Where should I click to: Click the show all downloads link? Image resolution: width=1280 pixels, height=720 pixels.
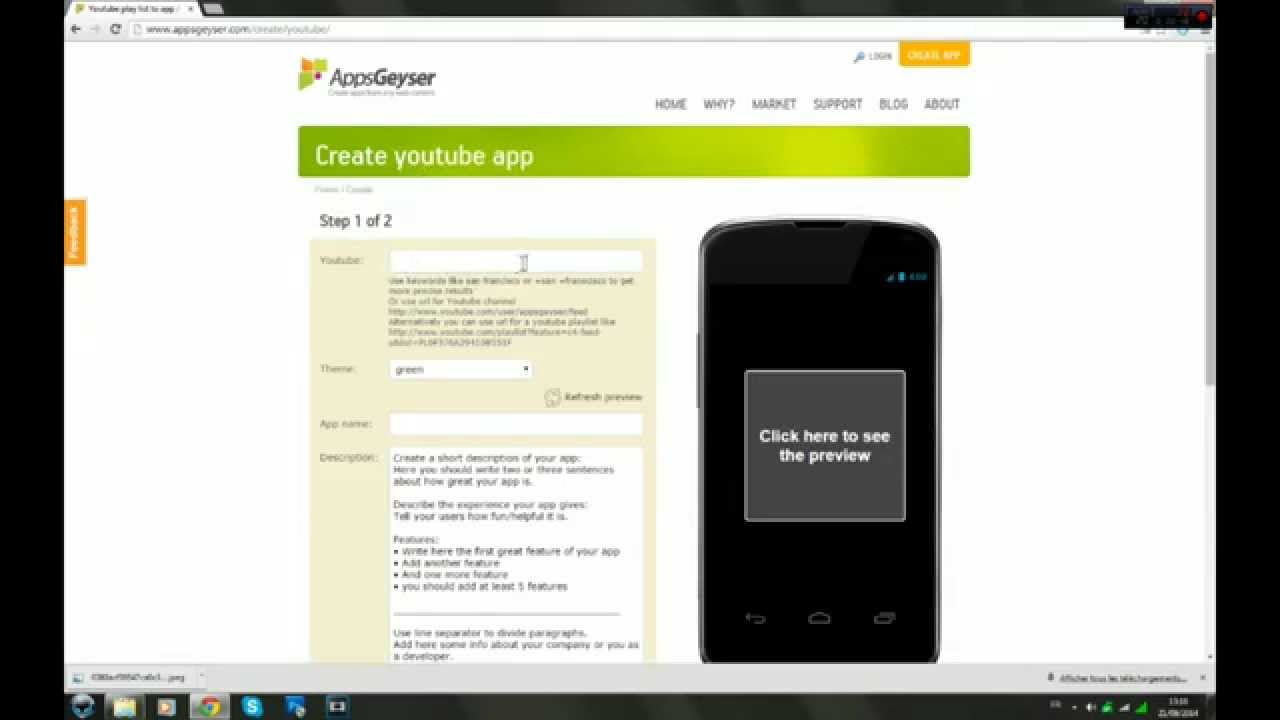(x=1123, y=678)
